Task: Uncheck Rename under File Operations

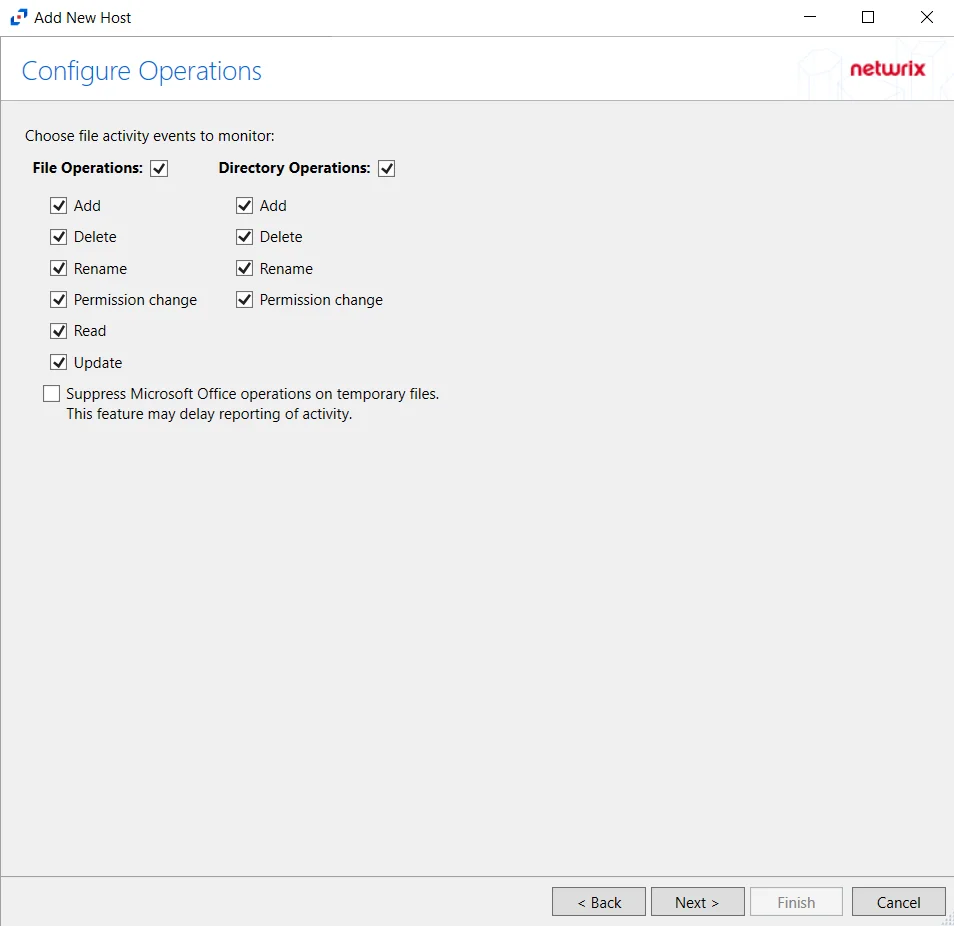Action: [x=58, y=268]
